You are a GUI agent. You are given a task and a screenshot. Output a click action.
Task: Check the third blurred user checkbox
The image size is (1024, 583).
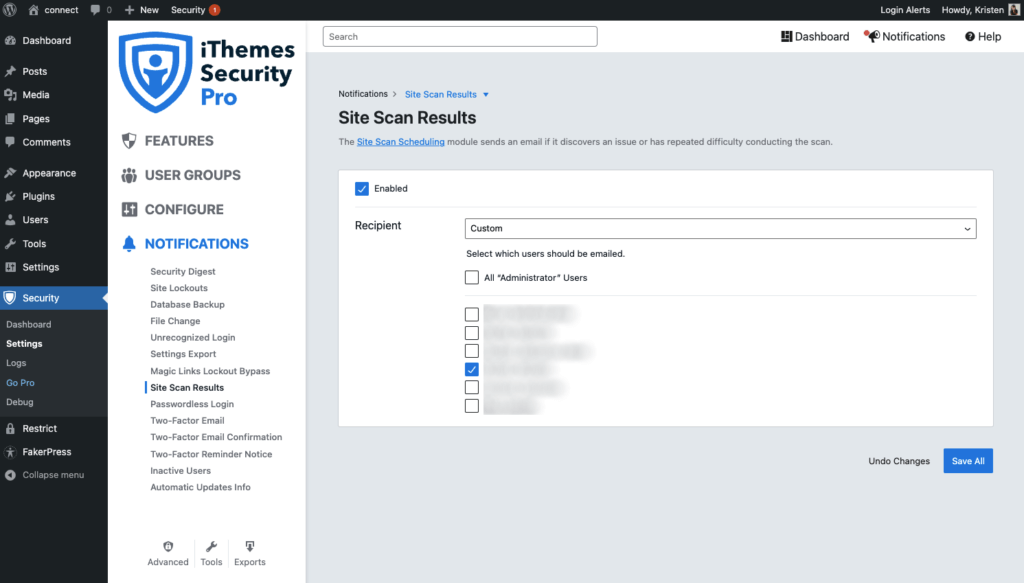click(472, 351)
